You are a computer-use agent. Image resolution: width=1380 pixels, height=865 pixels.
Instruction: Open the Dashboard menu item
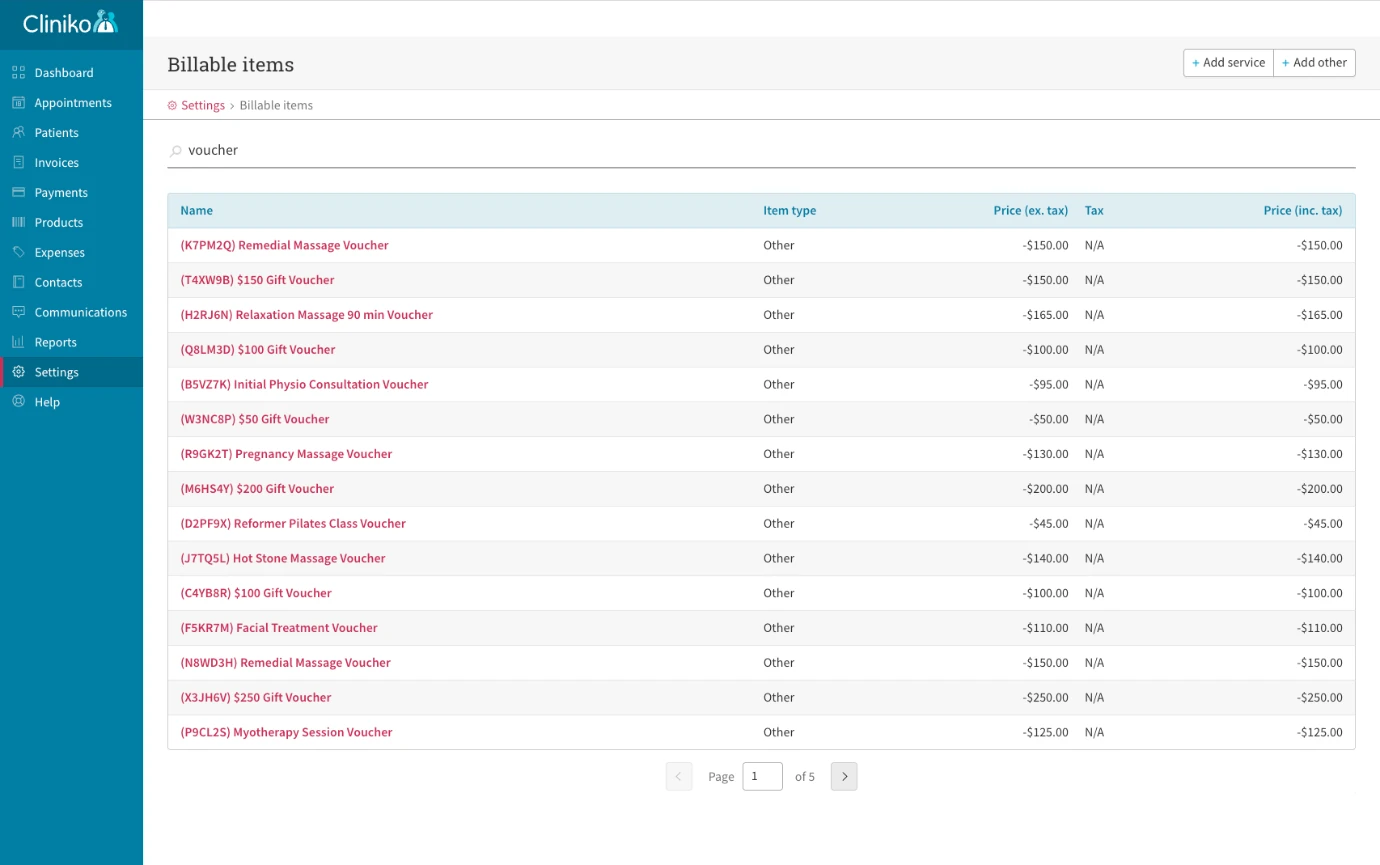(71, 72)
